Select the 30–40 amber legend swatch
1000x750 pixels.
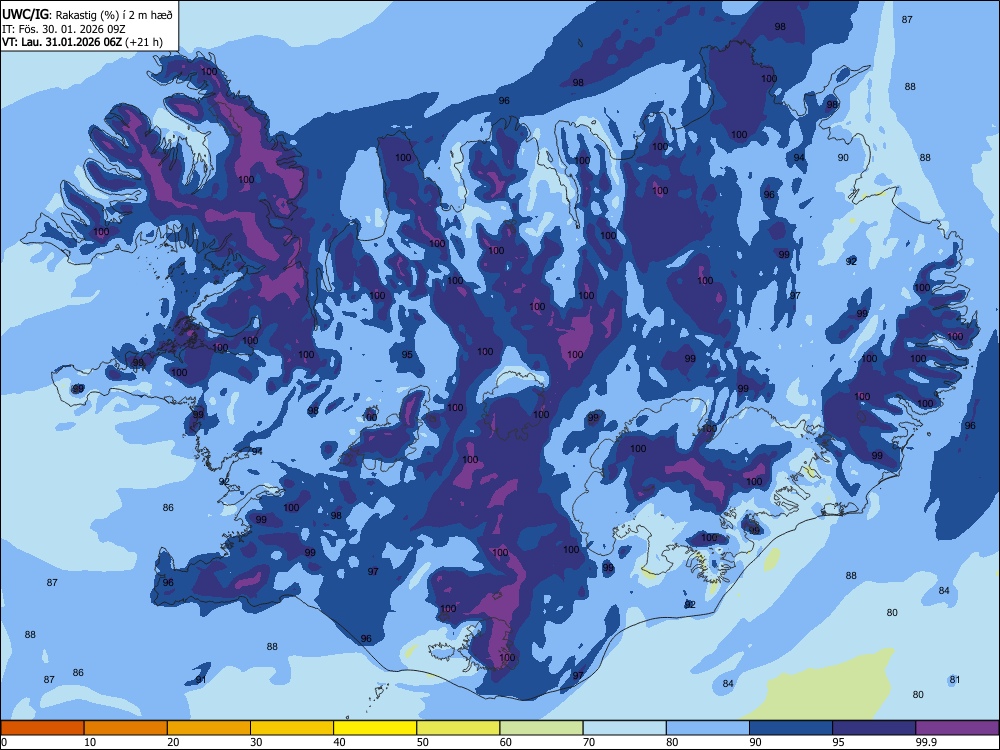pos(292,728)
